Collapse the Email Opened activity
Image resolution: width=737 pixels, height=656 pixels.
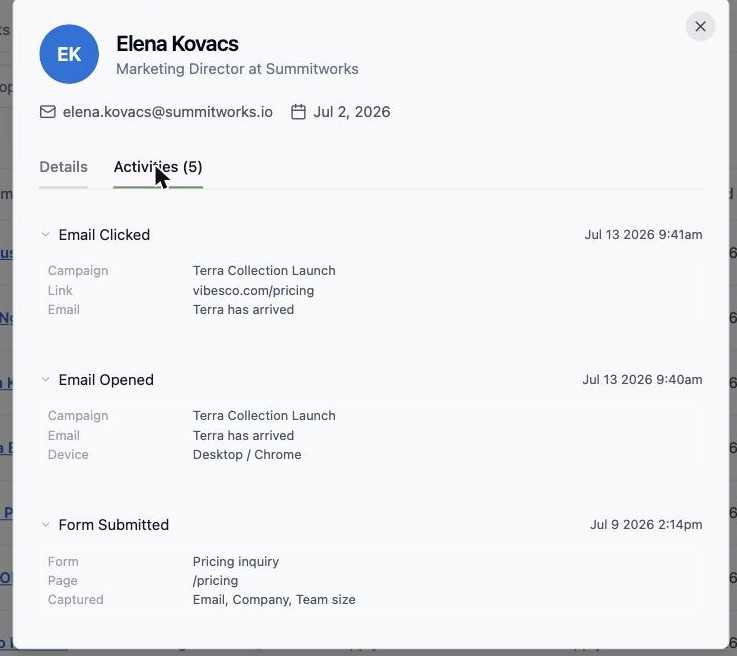click(x=46, y=379)
